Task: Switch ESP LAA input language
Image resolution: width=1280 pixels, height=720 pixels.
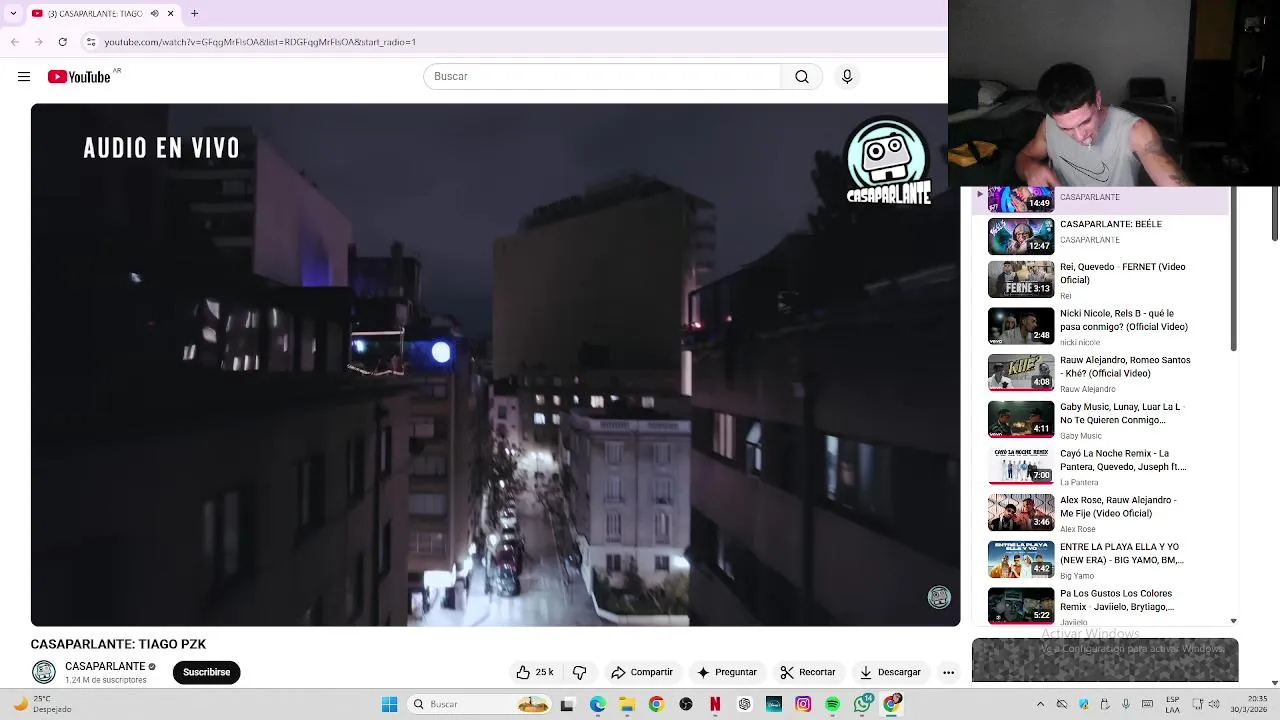Action: pos(1173,705)
